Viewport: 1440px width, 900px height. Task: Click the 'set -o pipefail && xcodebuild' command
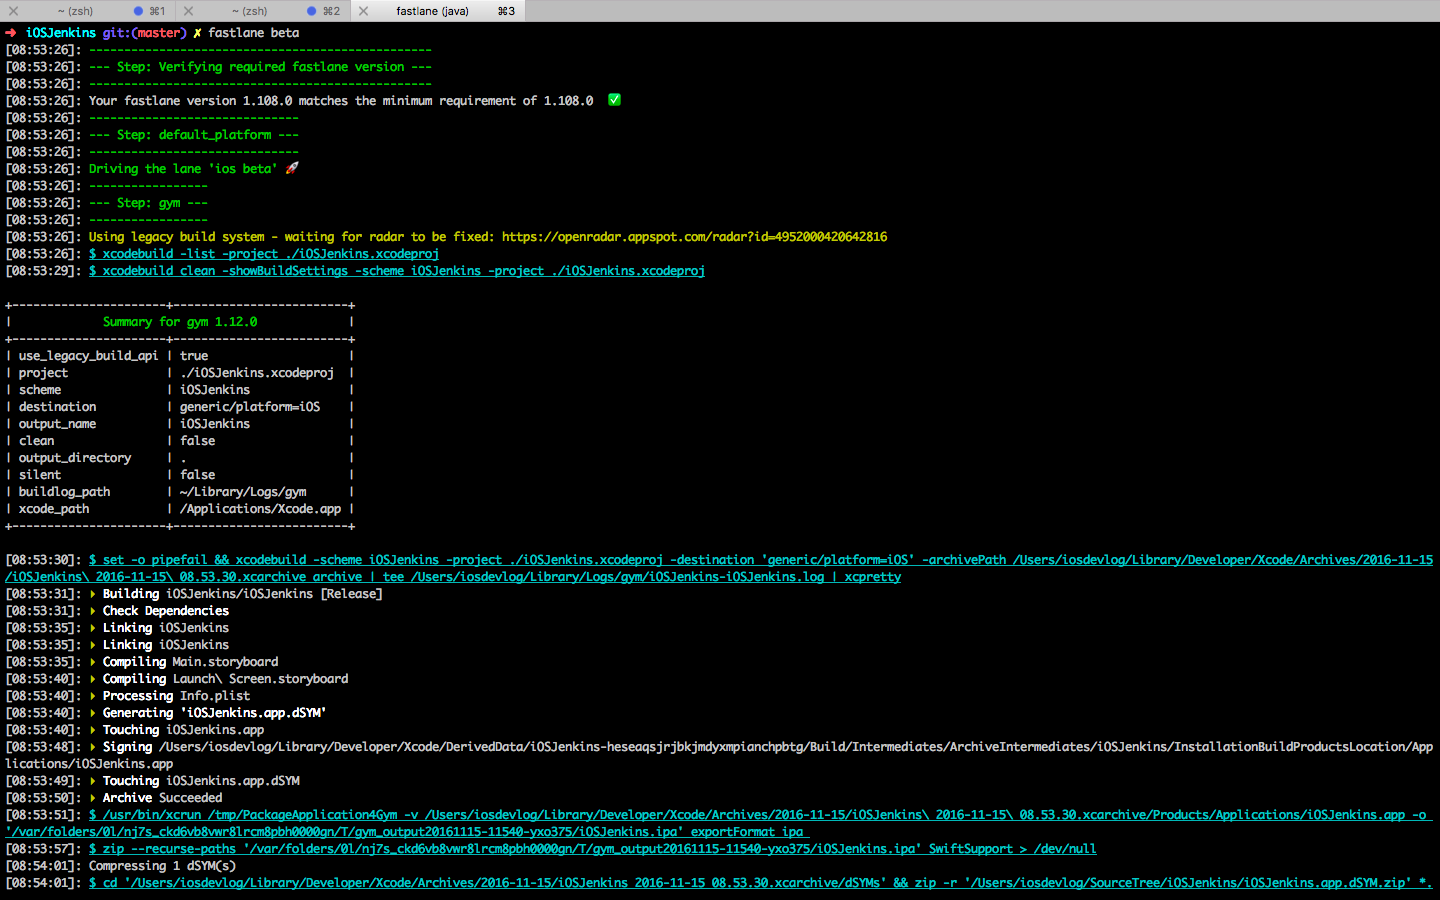(719, 568)
